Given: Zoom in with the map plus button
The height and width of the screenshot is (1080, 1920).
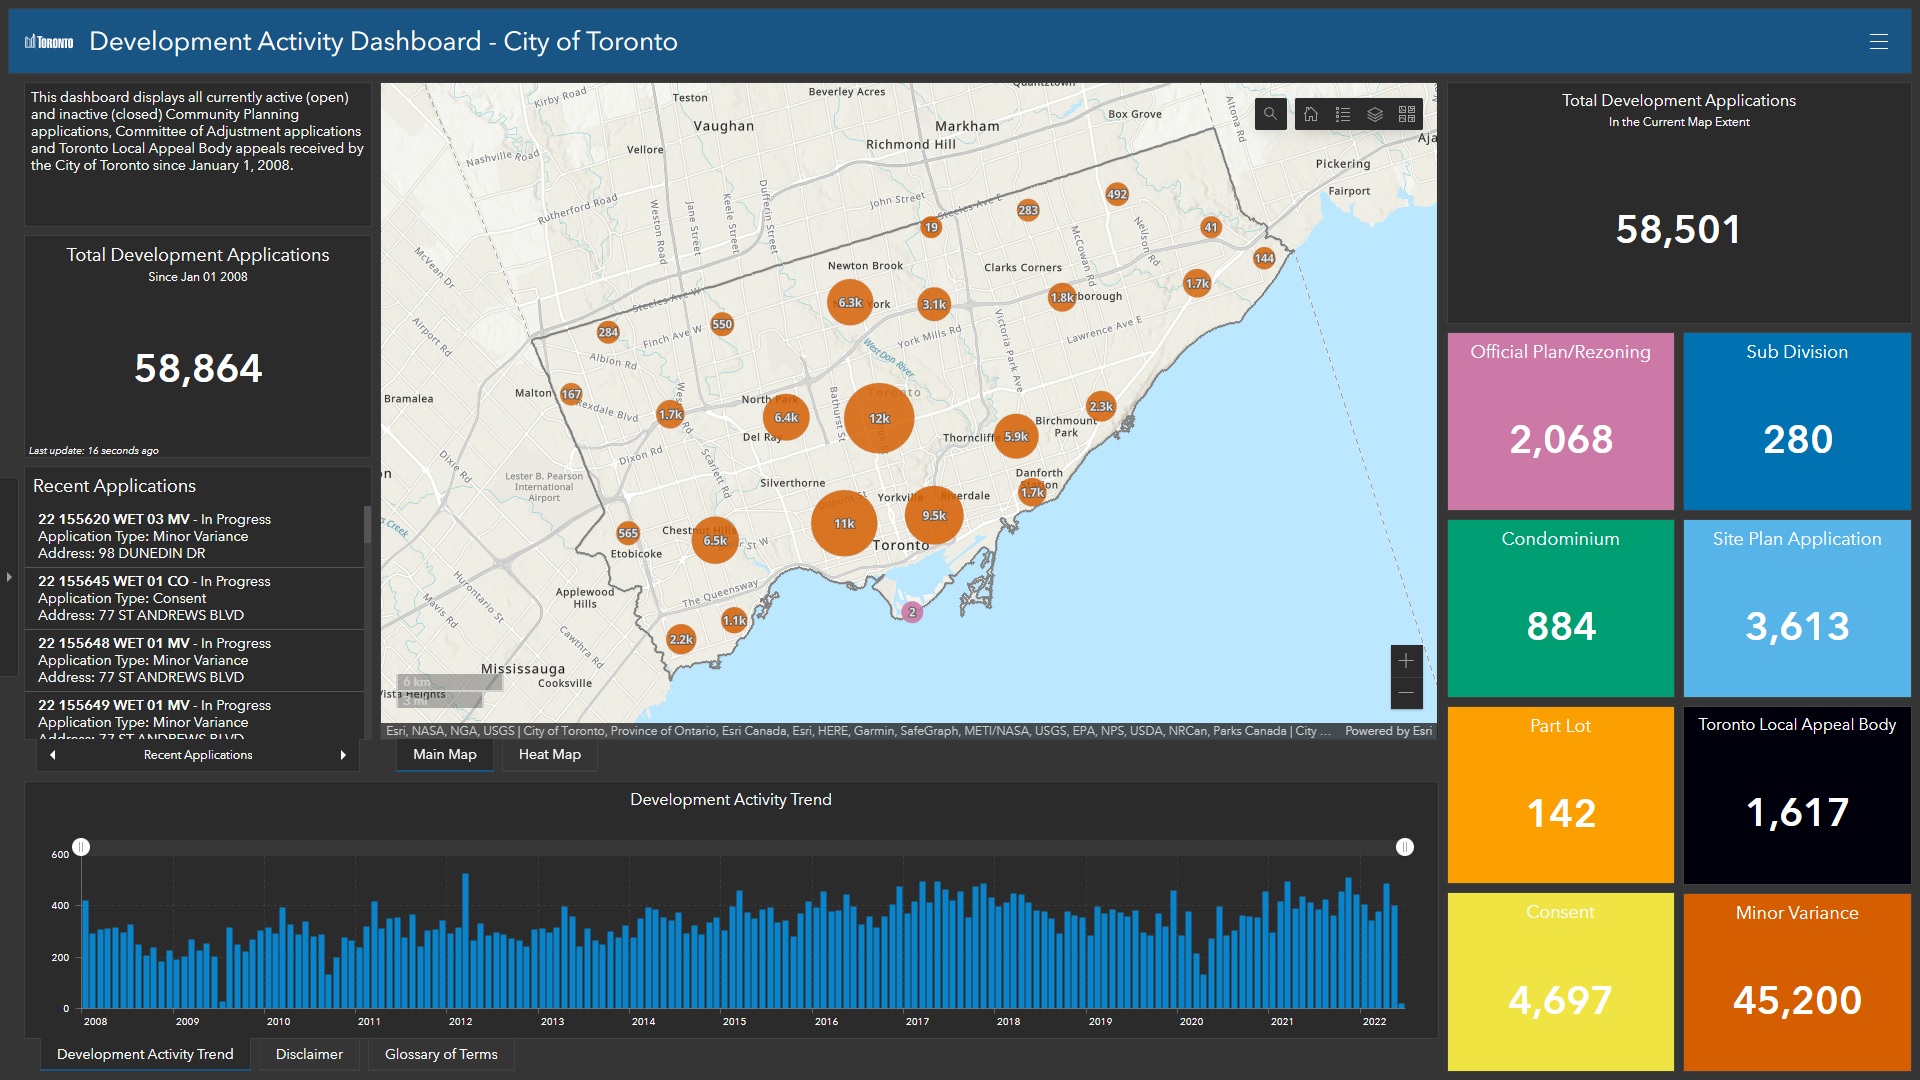Looking at the screenshot, I should 1406,661.
